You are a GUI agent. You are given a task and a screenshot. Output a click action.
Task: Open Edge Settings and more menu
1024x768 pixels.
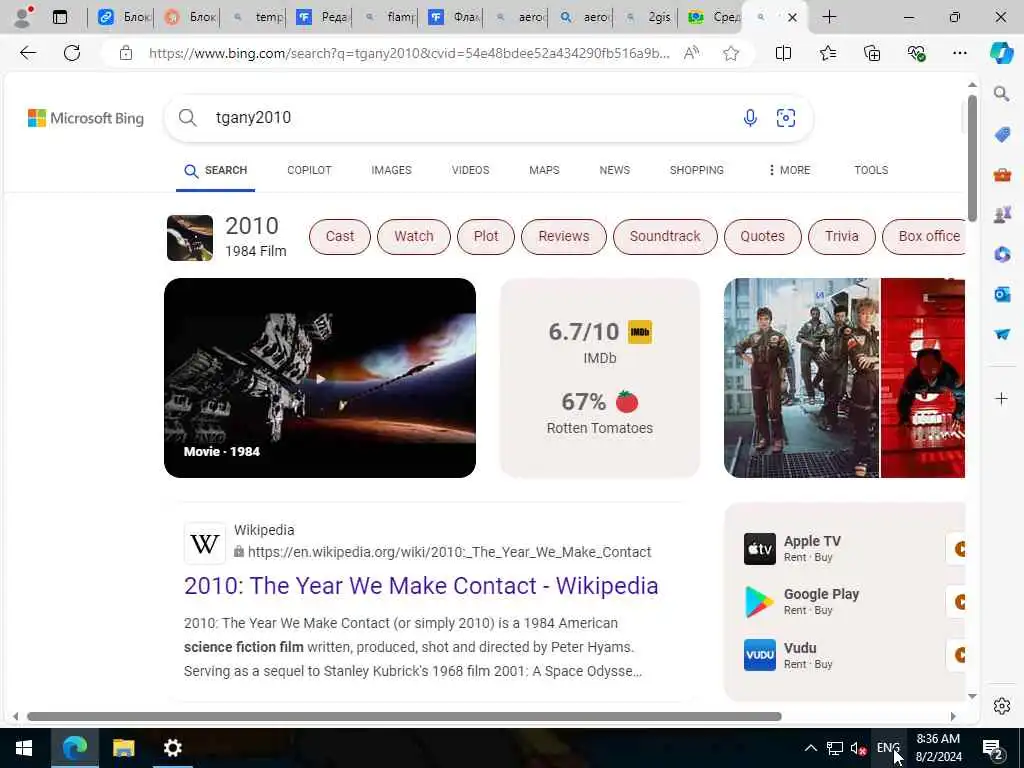(959, 53)
